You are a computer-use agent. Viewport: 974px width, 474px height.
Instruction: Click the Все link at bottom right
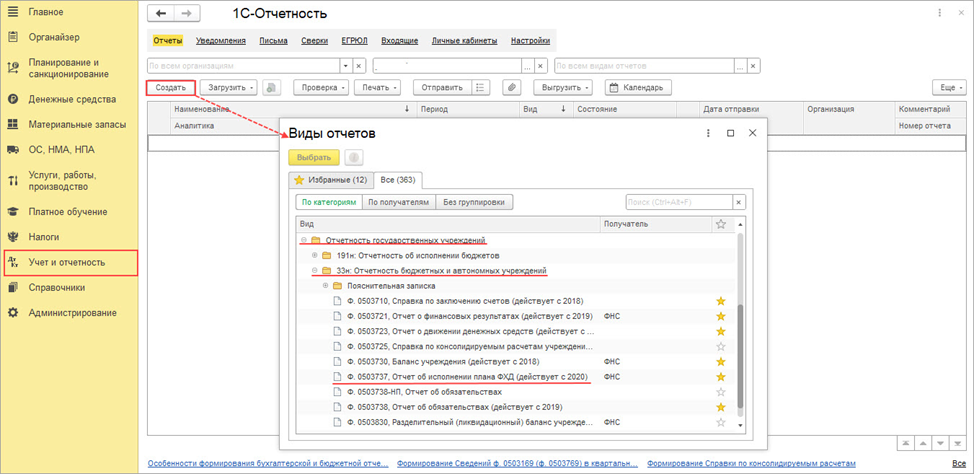pyautogui.click(x=958, y=463)
